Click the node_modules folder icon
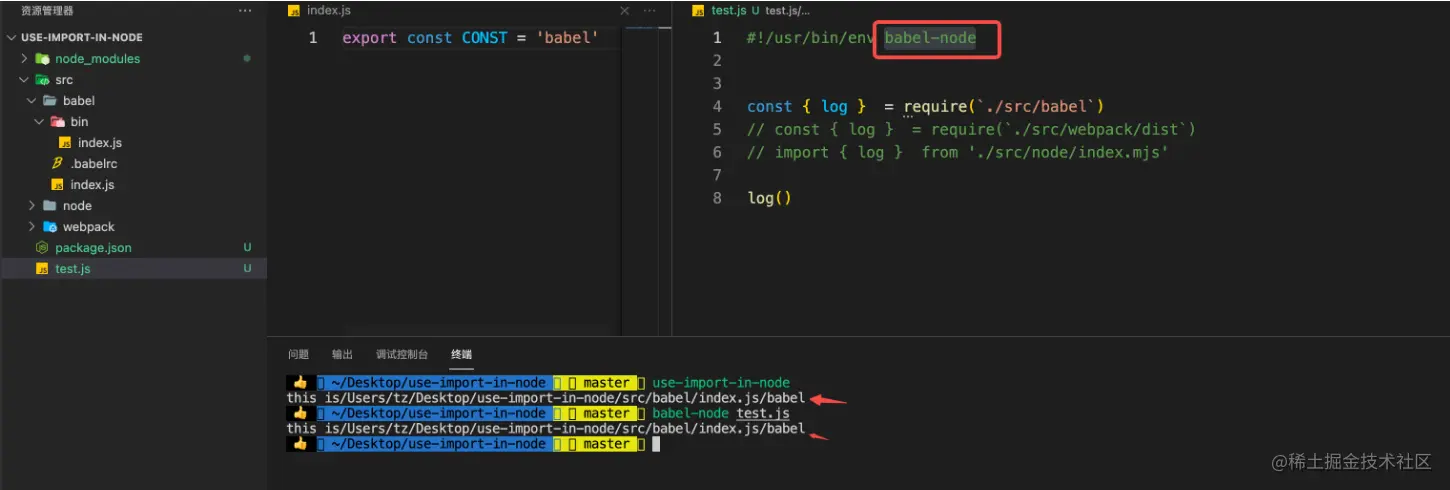This screenshot has width=1450, height=490. click(42, 59)
